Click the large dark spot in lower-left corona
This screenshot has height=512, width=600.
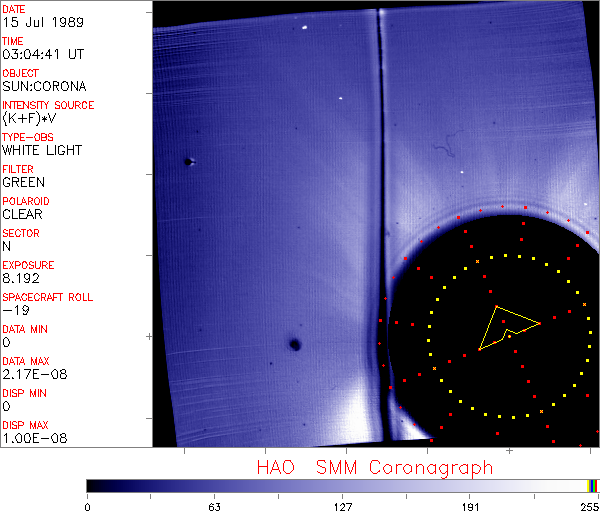[x=295, y=345]
